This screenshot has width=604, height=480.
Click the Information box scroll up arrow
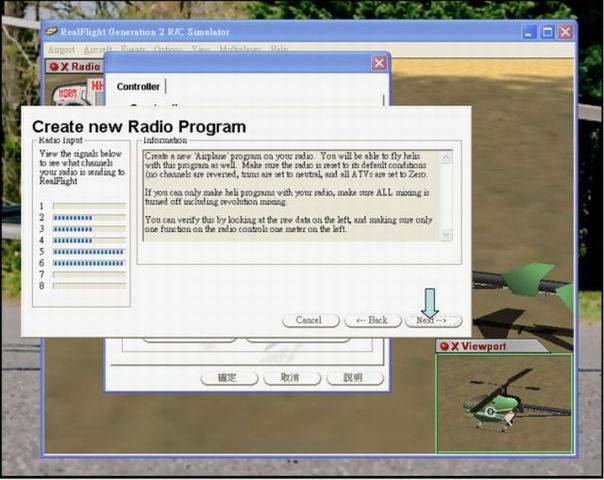point(446,157)
